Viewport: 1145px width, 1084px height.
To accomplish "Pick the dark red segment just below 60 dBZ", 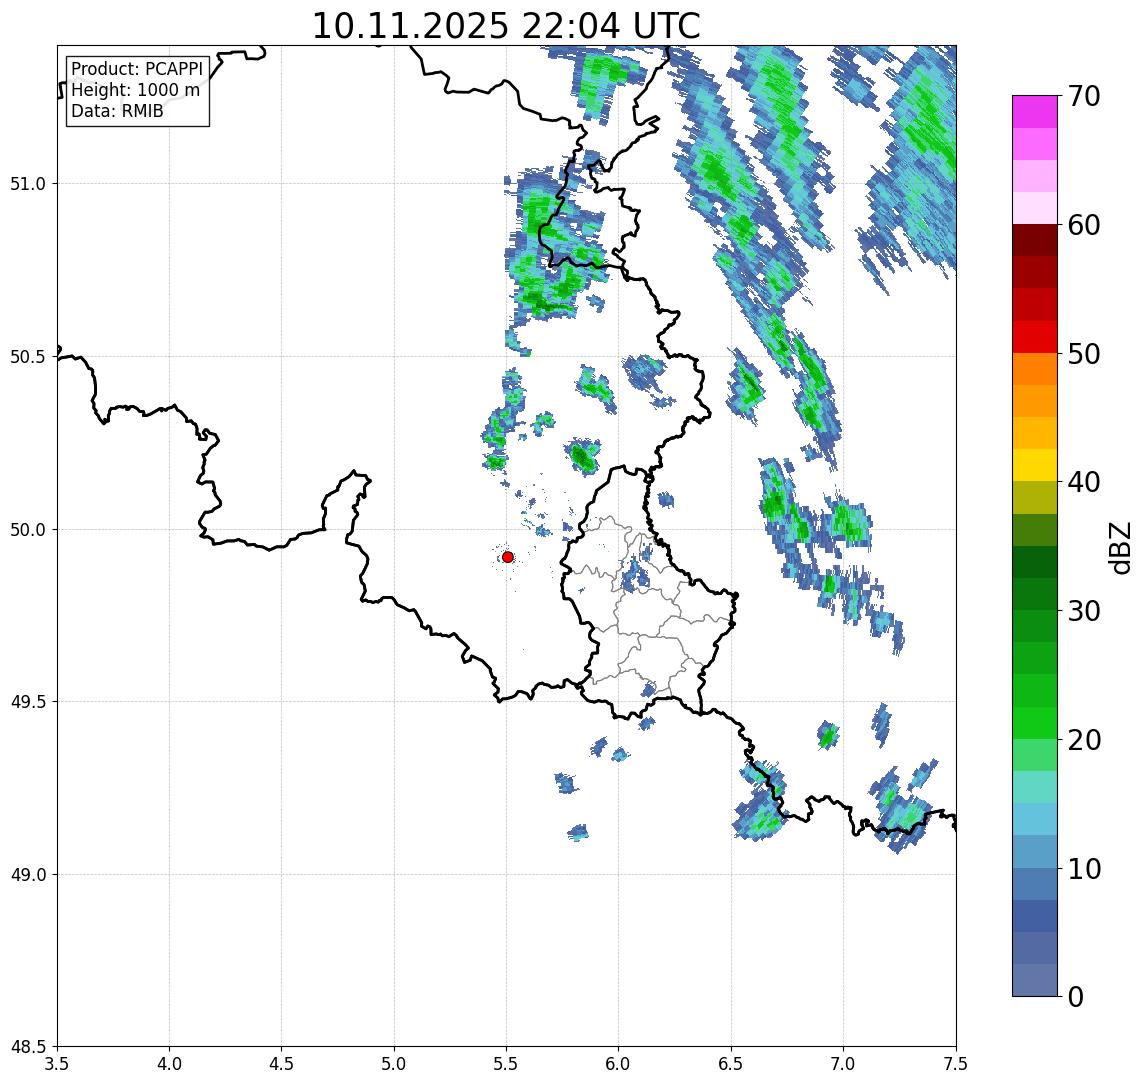I will 1035,240.
